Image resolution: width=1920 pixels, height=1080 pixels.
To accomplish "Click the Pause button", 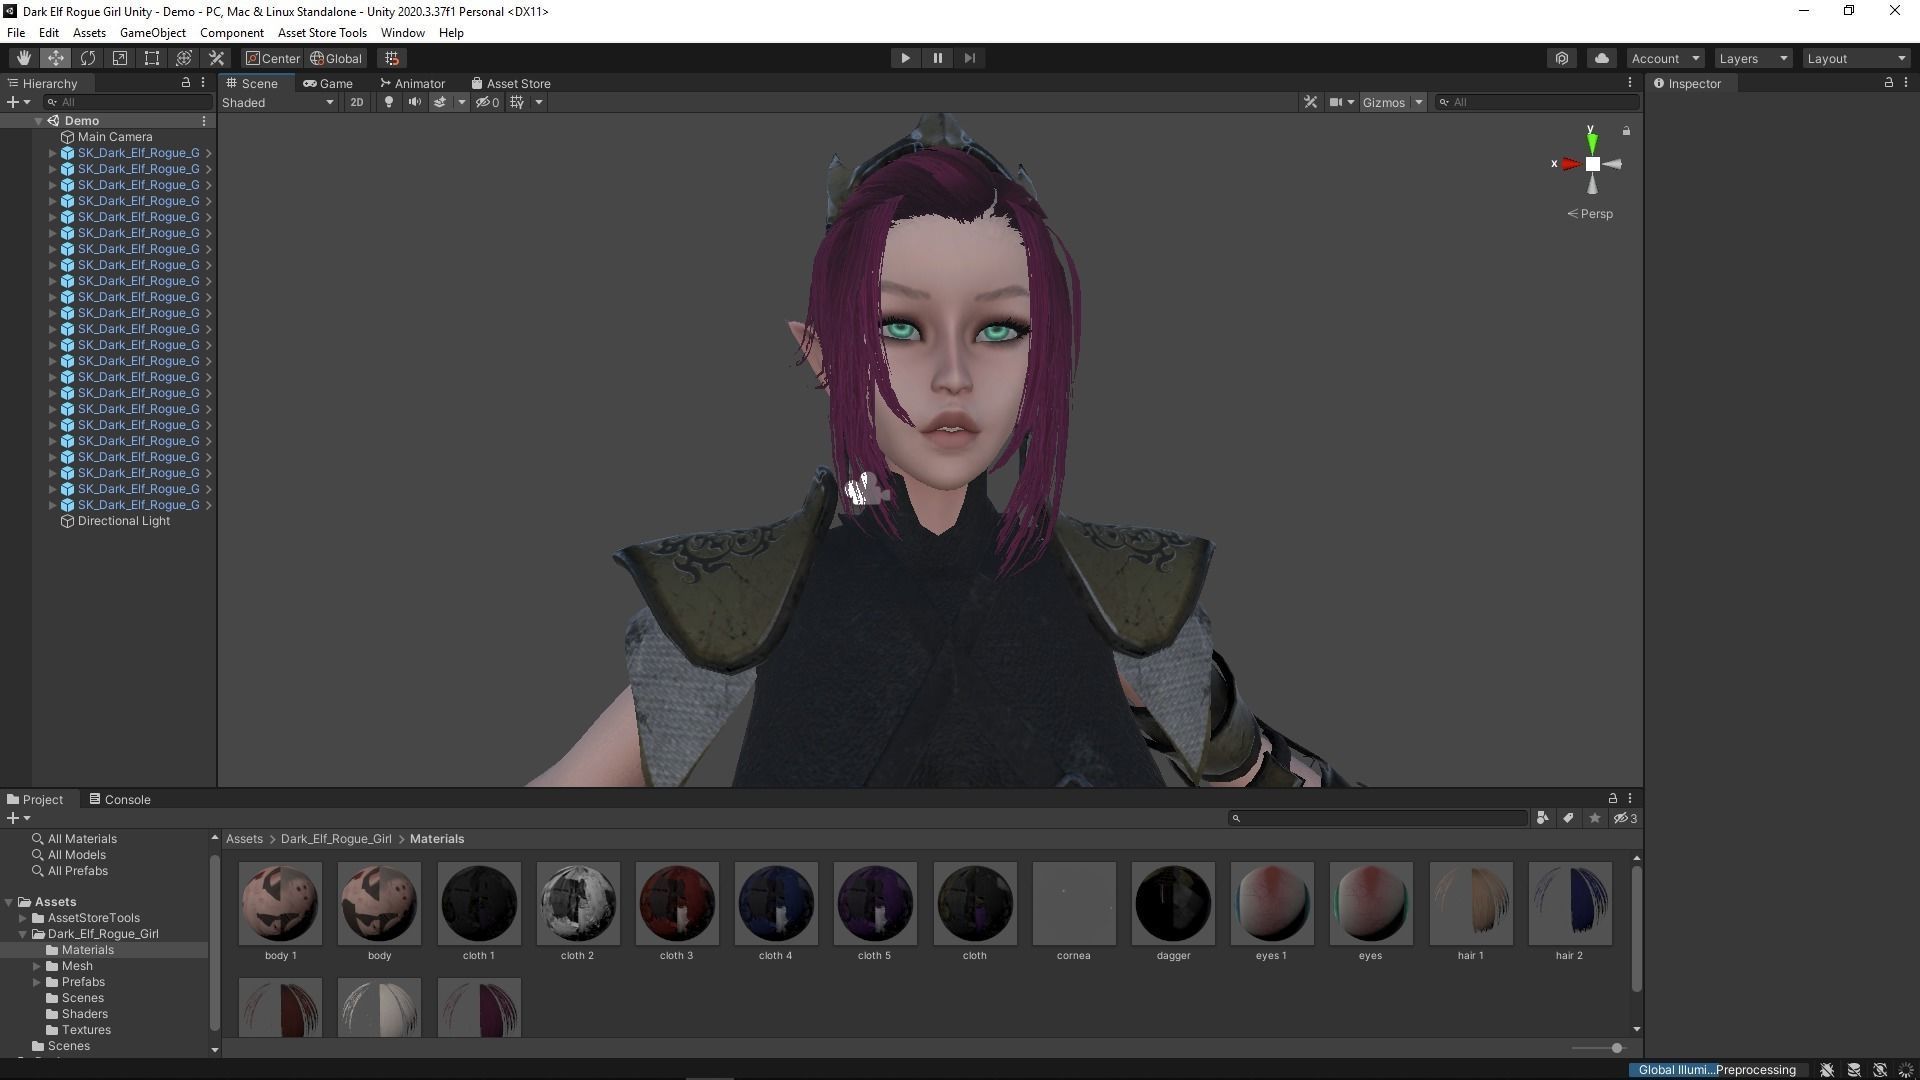I will click(x=937, y=58).
